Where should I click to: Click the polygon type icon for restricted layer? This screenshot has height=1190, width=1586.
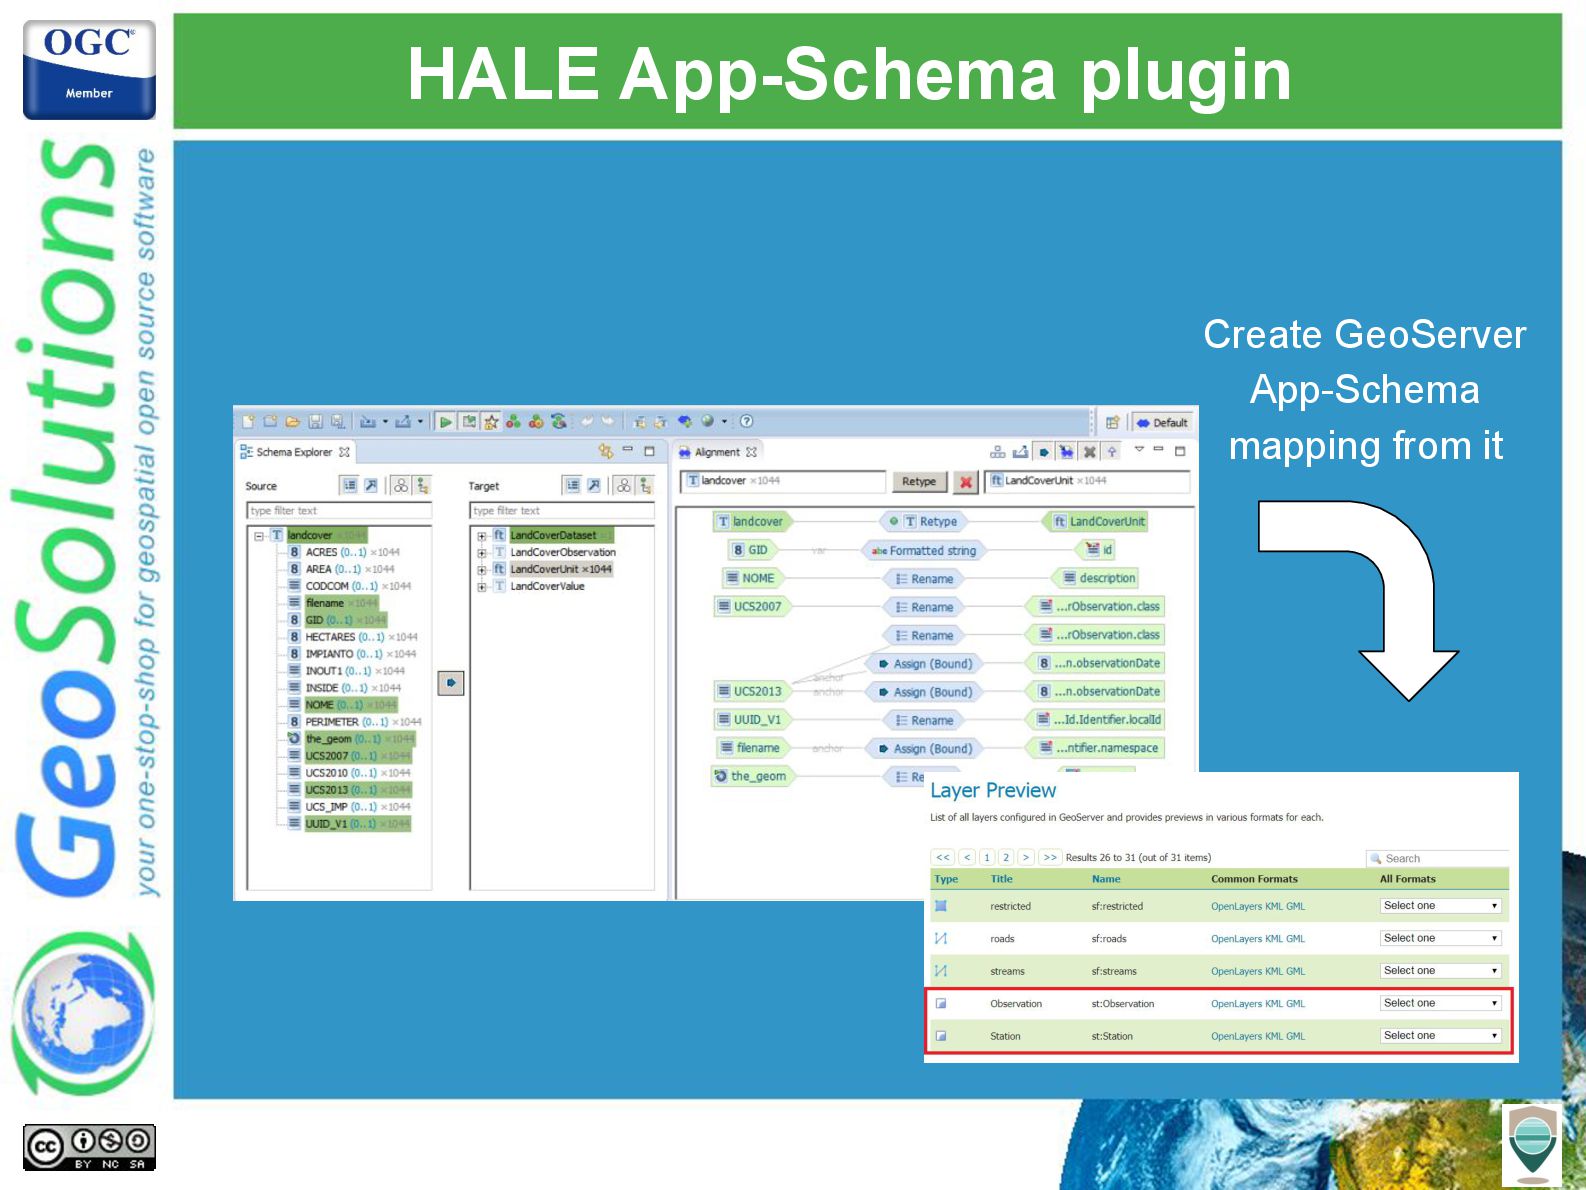(x=941, y=906)
